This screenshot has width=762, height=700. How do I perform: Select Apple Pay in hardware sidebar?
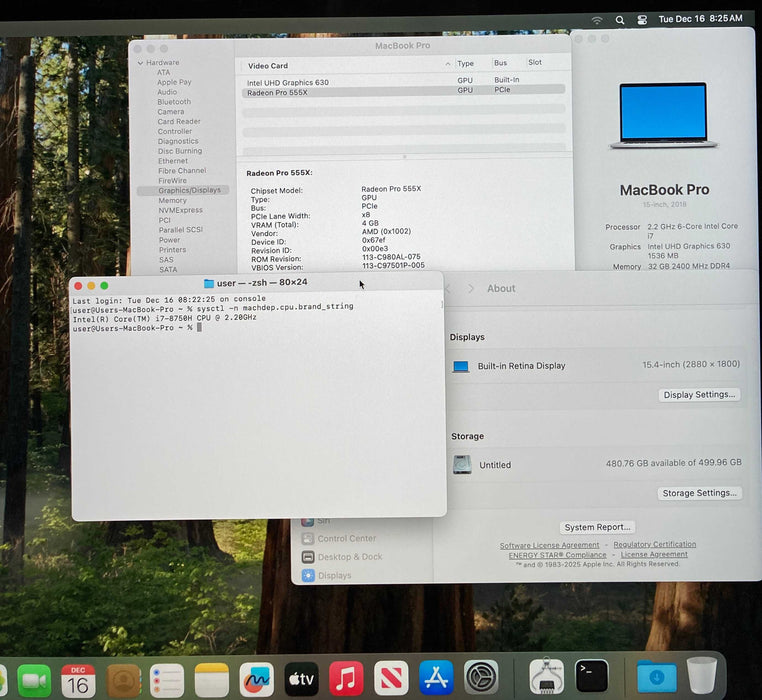tap(174, 82)
